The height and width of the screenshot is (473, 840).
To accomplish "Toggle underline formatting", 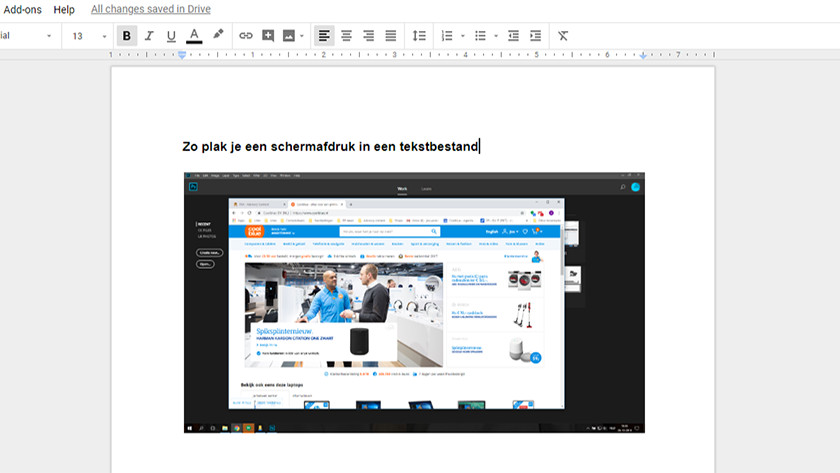I will [x=171, y=36].
